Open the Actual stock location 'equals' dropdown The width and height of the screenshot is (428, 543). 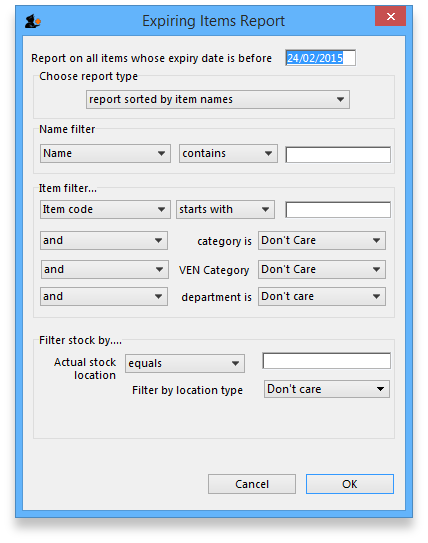click(x=185, y=364)
